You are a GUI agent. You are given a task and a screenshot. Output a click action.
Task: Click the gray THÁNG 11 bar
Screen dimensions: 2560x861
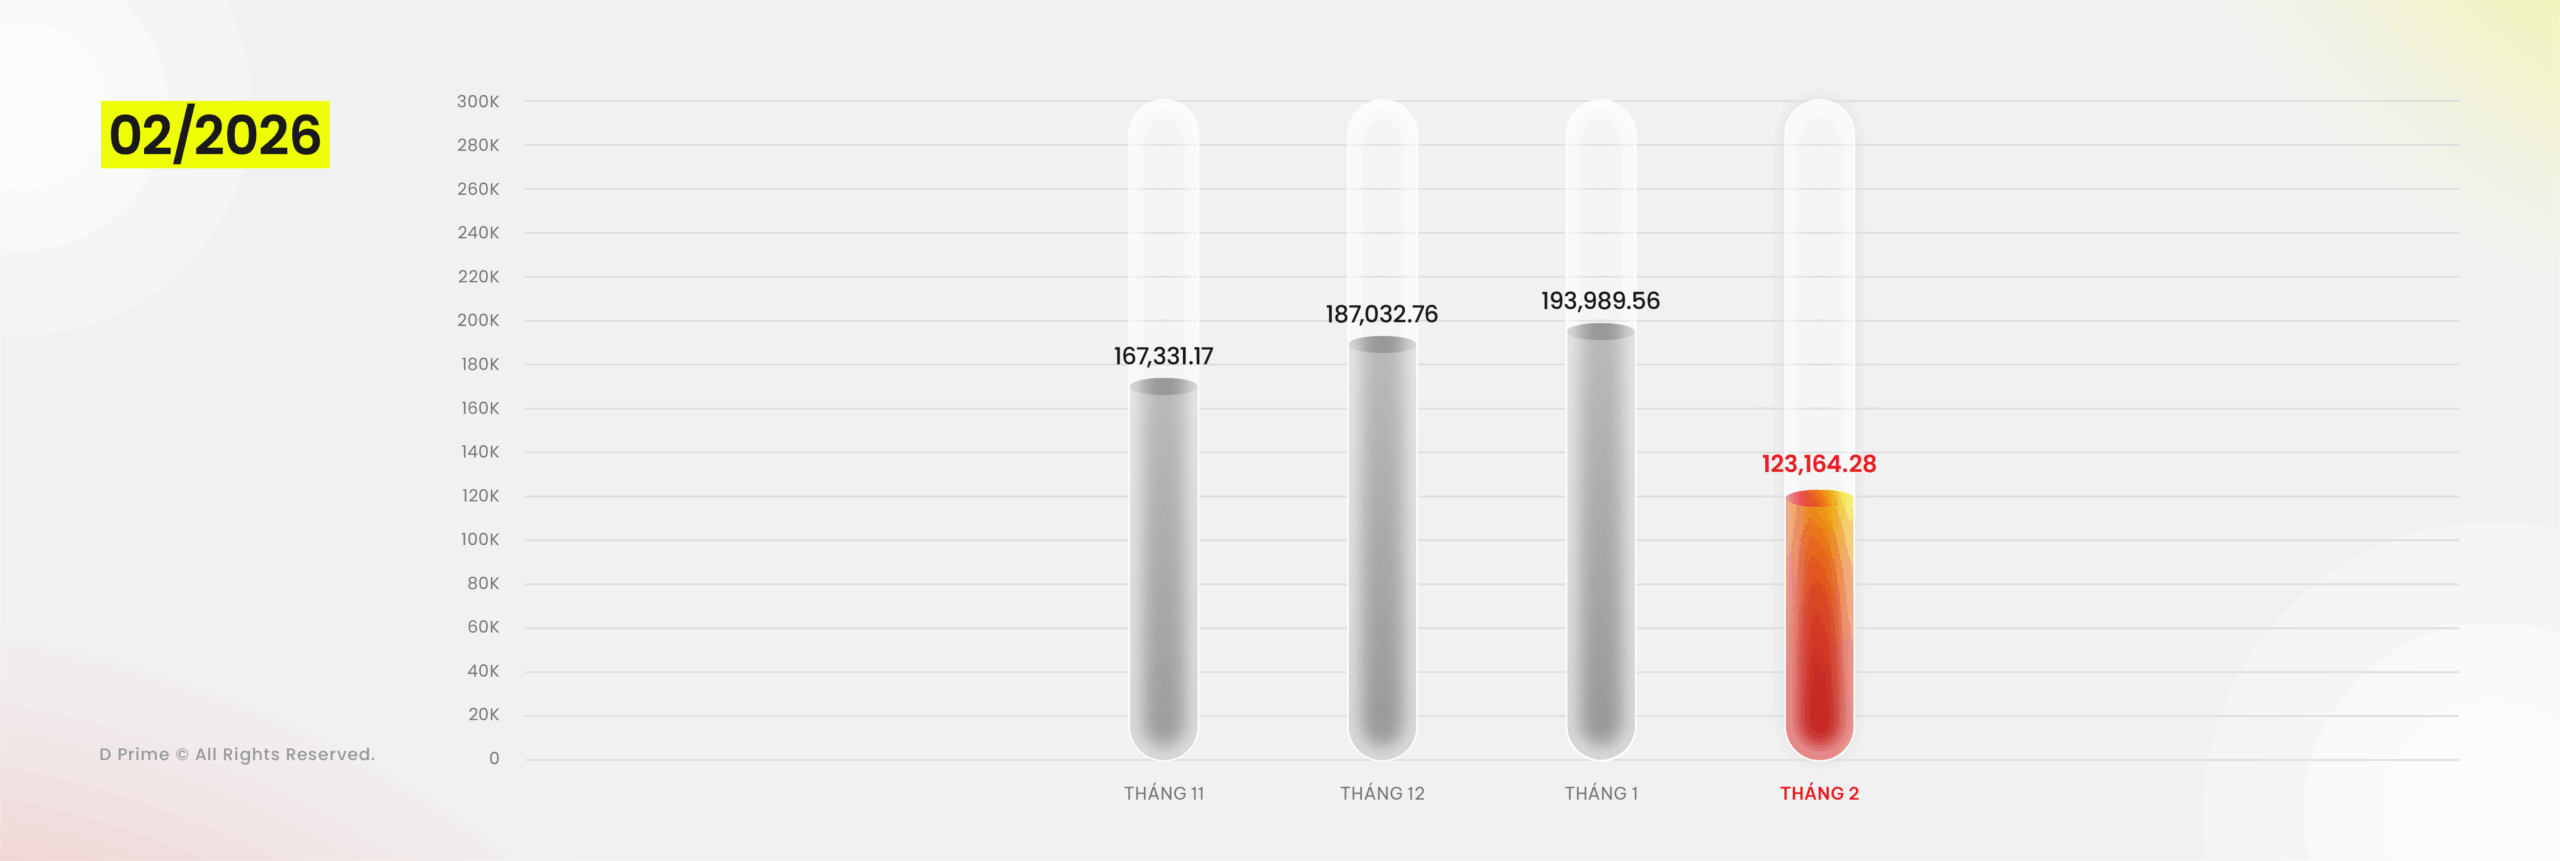coord(1163,570)
